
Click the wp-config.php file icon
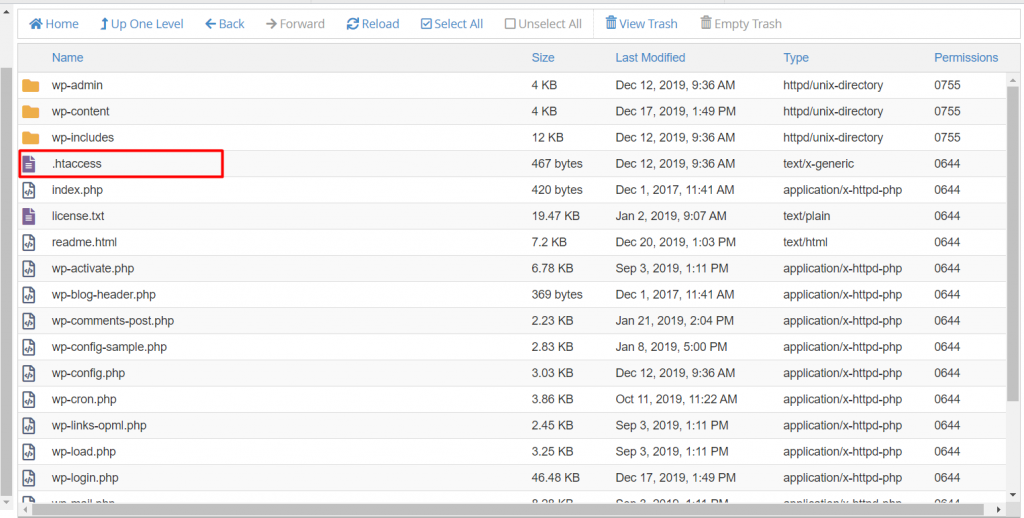pos(30,373)
